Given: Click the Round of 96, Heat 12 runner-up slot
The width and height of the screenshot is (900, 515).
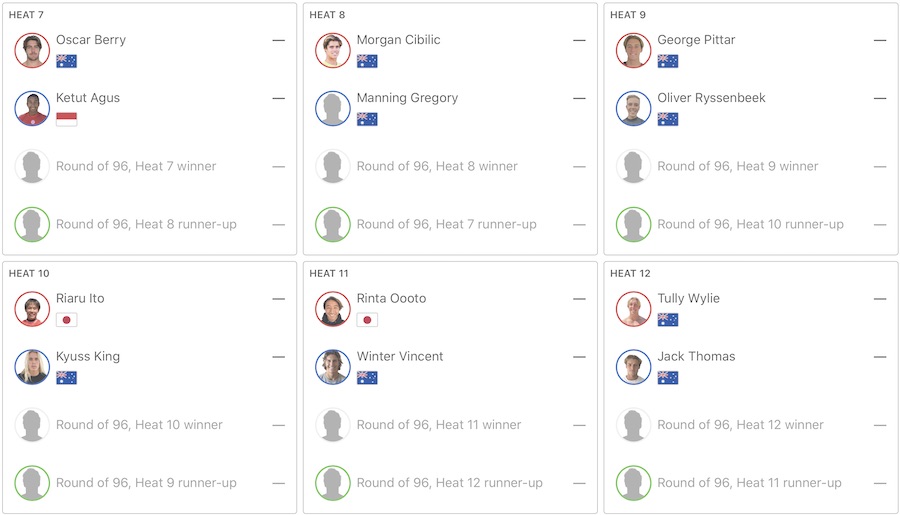Looking at the screenshot, I should (449, 483).
